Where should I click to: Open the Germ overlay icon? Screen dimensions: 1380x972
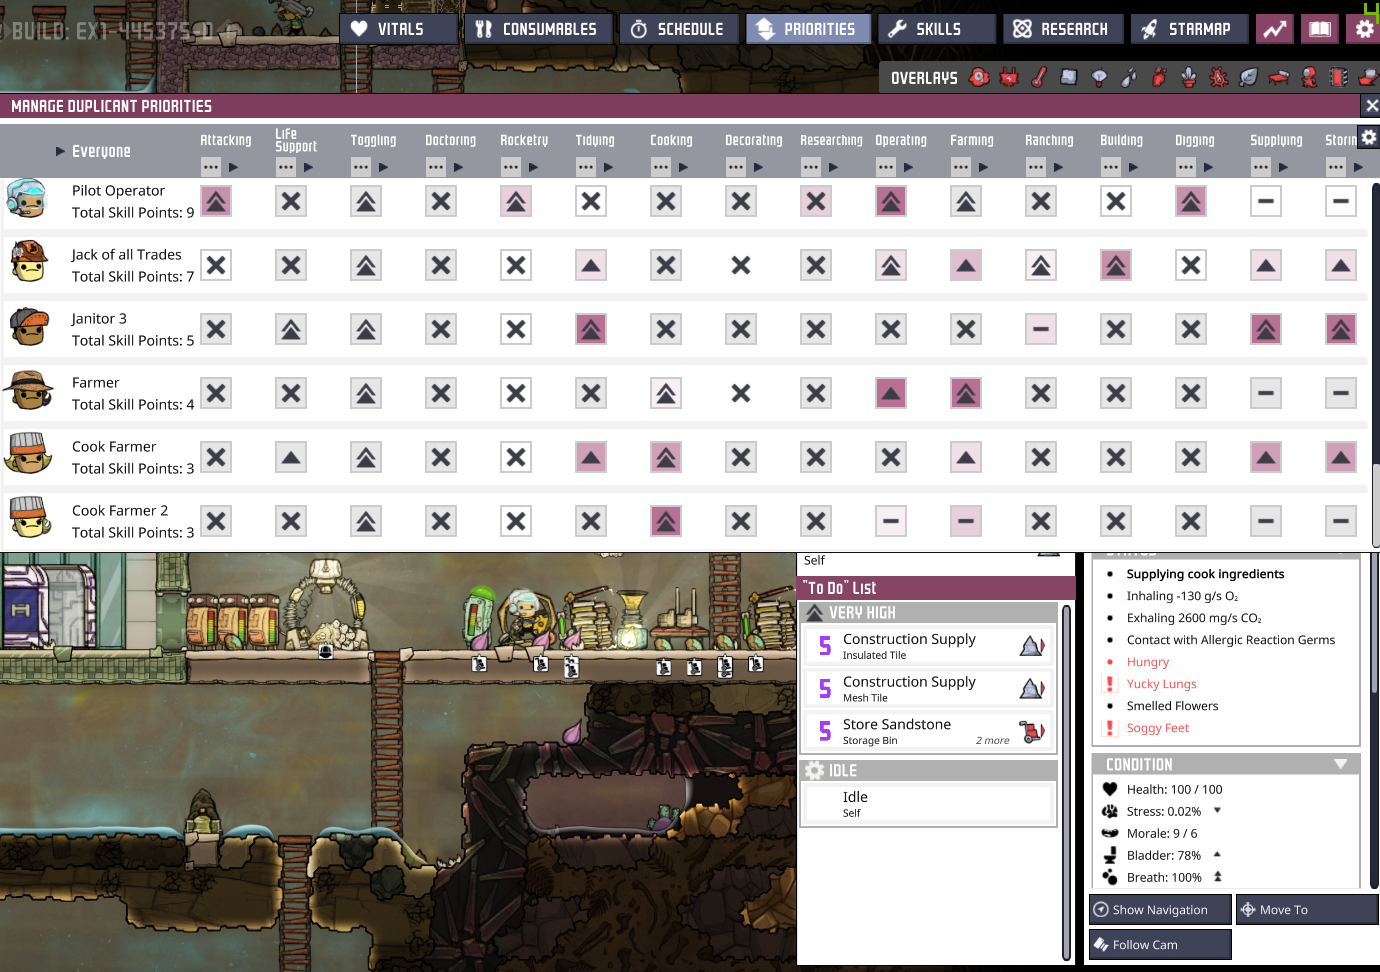coord(1219,78)
